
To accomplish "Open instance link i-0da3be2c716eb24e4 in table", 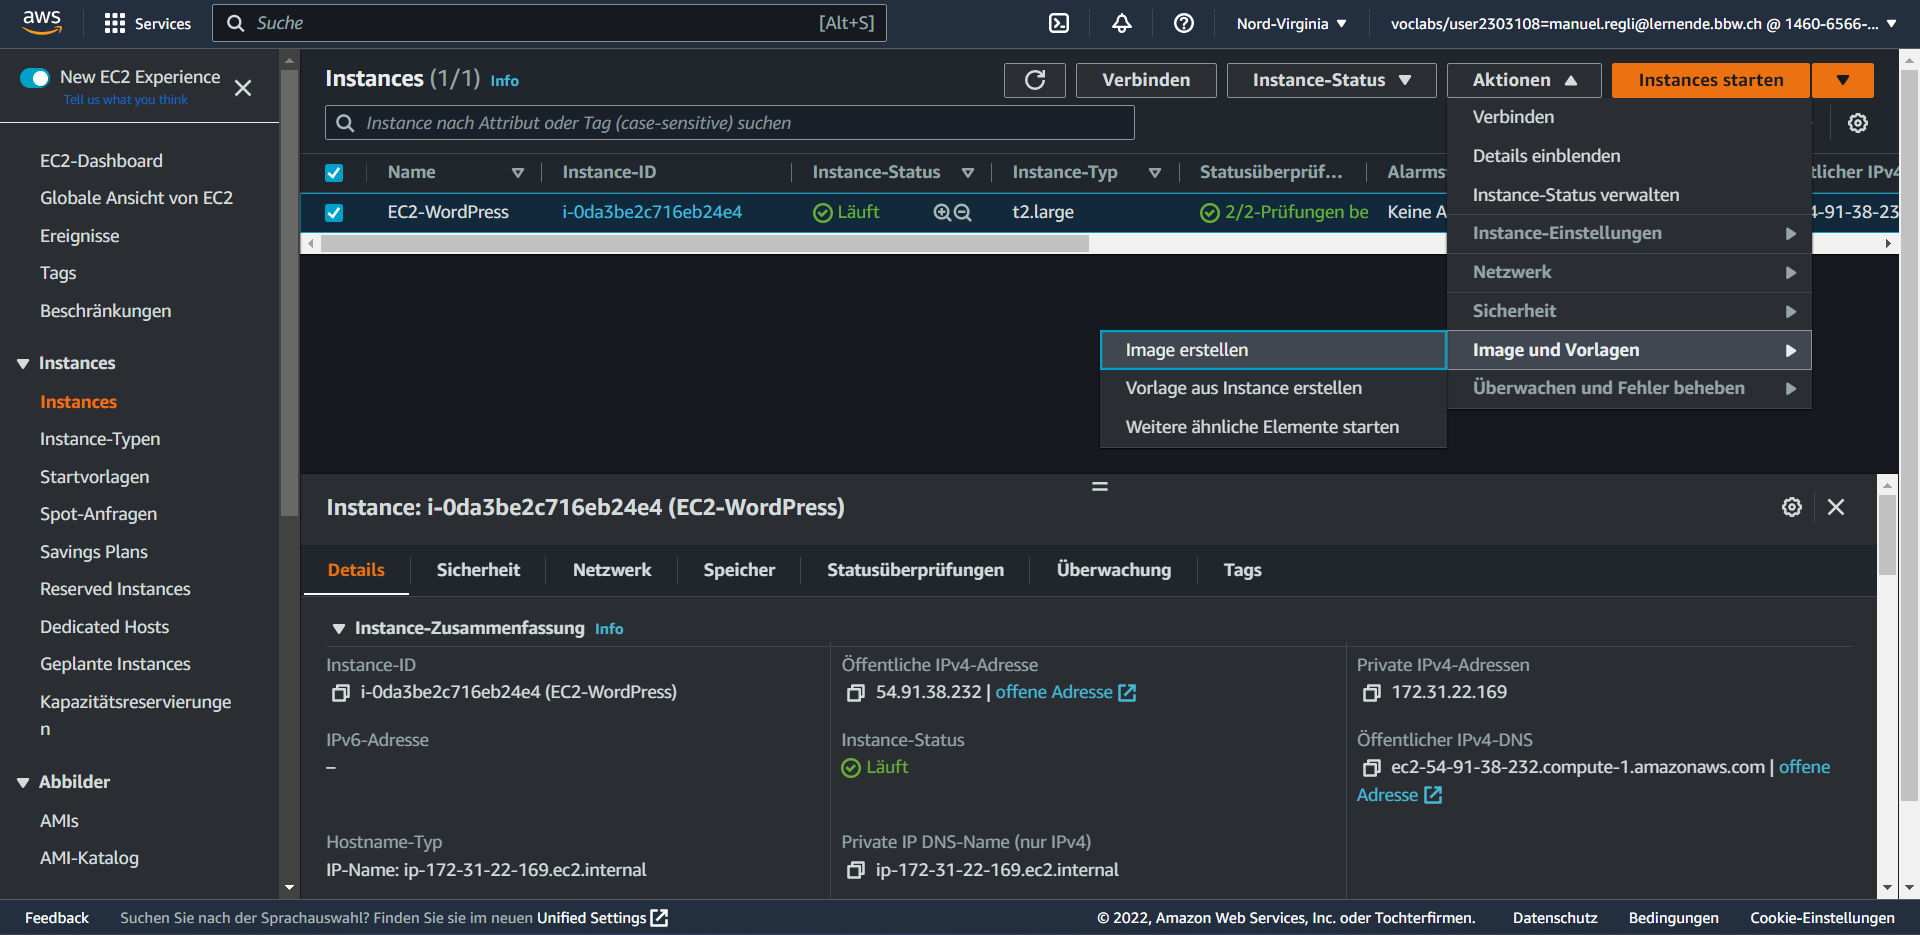I will tap(652, 212).
